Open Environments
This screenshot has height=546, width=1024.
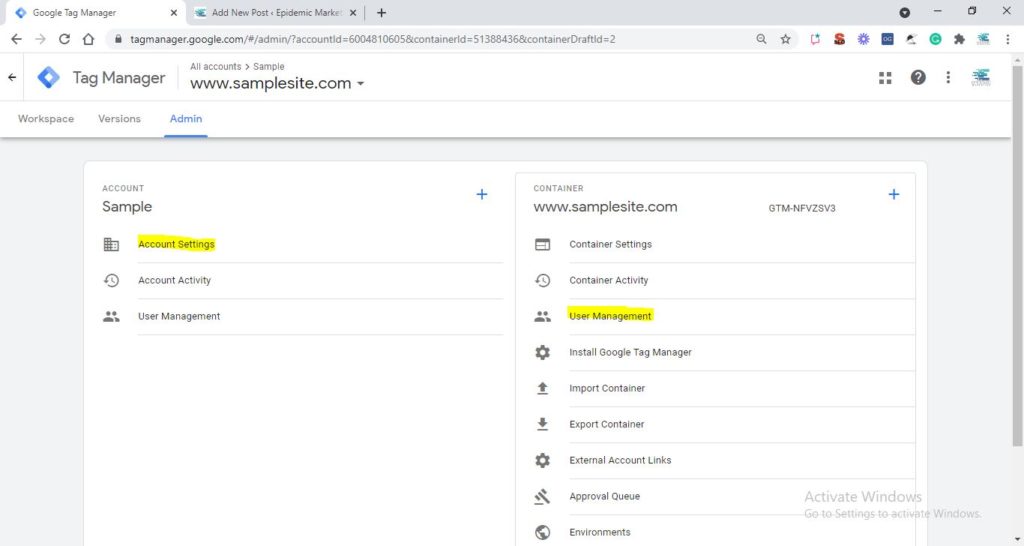600,532
